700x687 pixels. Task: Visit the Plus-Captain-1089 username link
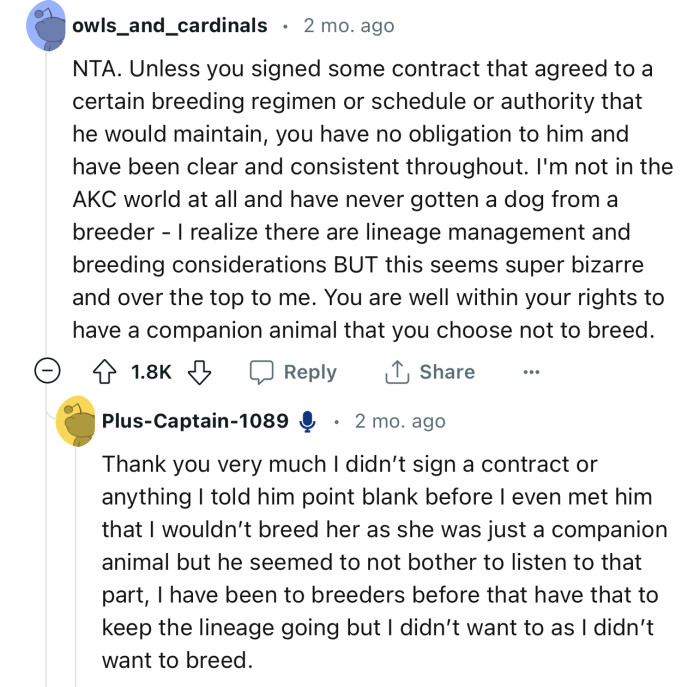(x=196, y=422)
